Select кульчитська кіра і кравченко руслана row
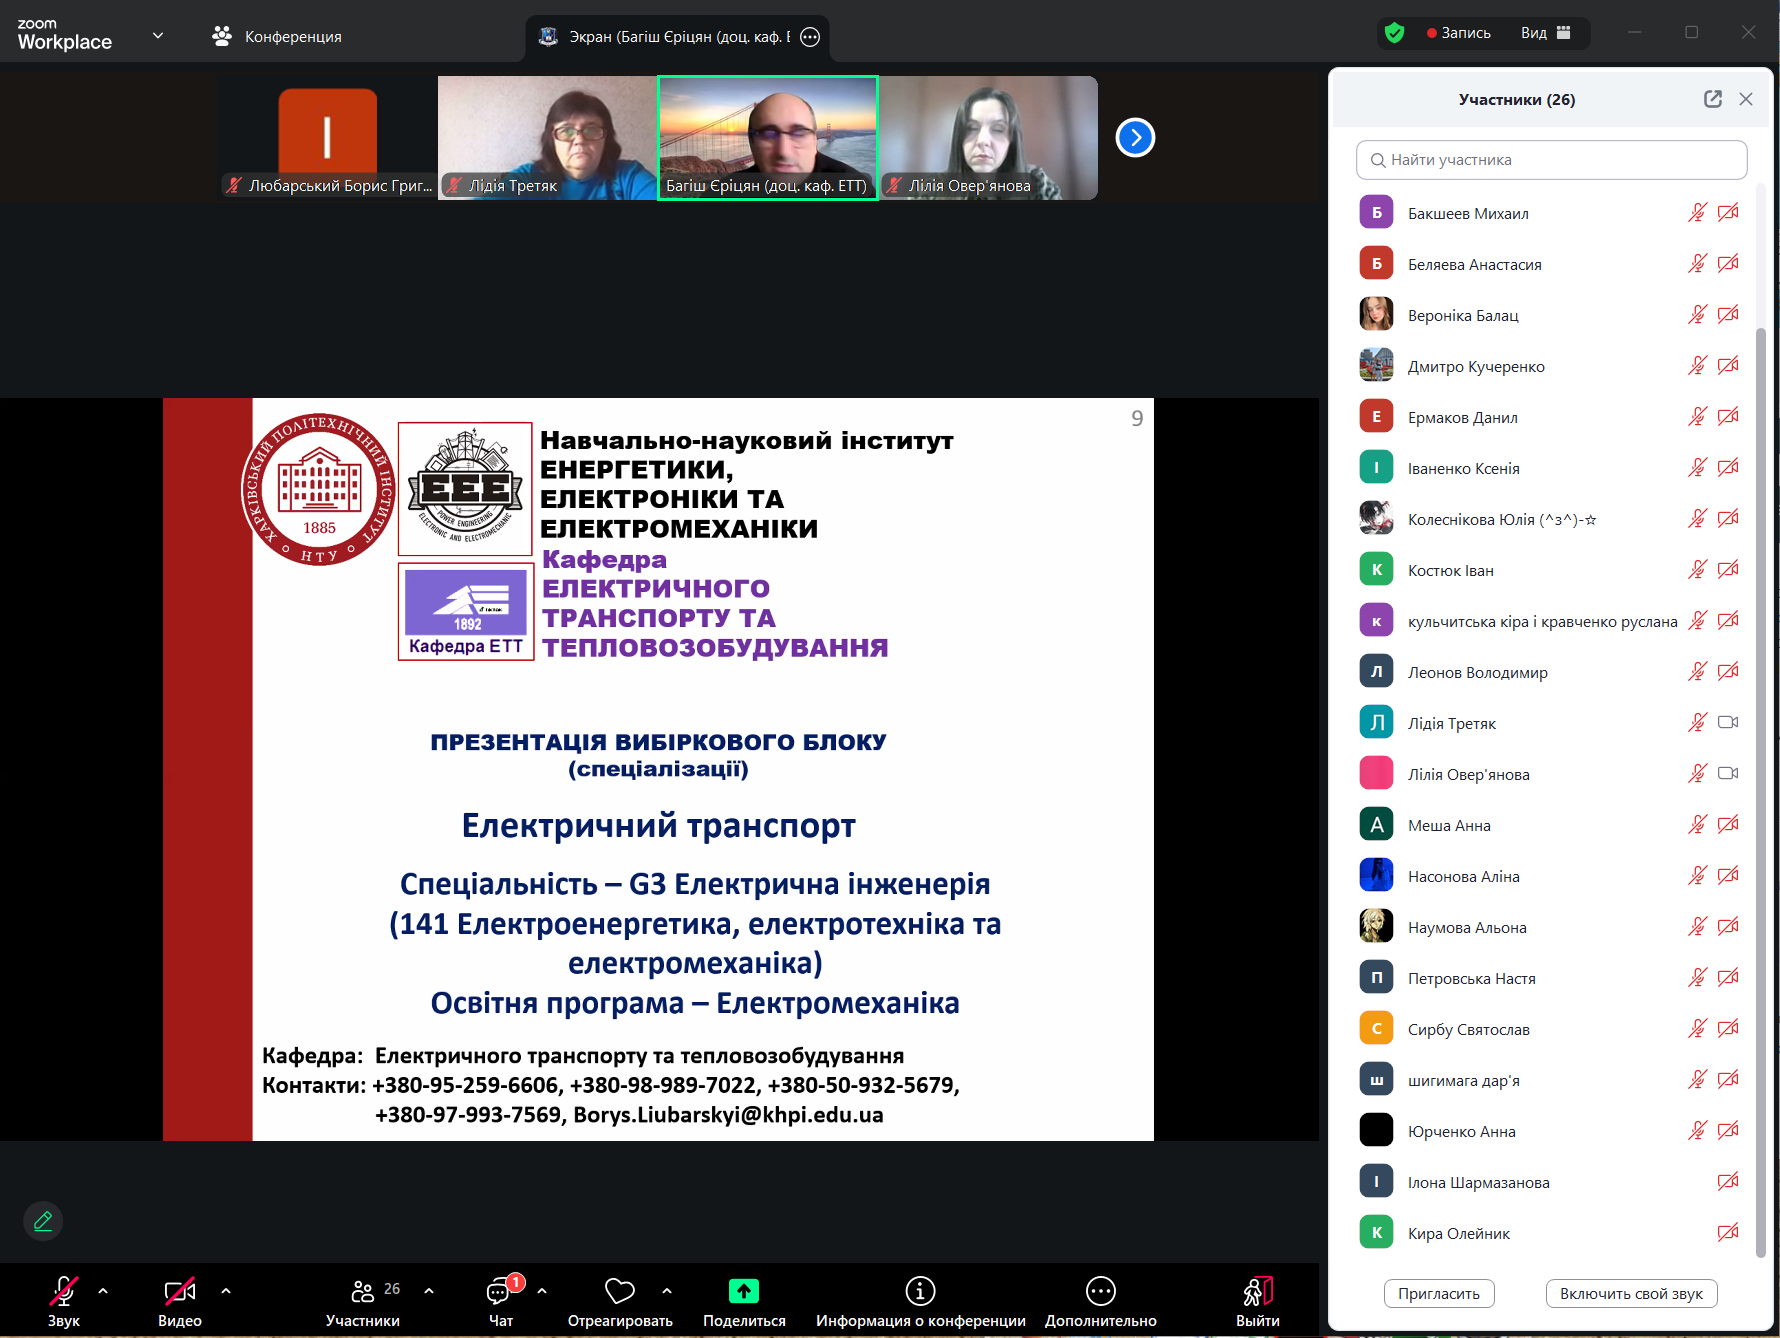Image resolution: width=1780 pixels, height=1338 pixels. pyautogui.click(x=1551, y=621)
